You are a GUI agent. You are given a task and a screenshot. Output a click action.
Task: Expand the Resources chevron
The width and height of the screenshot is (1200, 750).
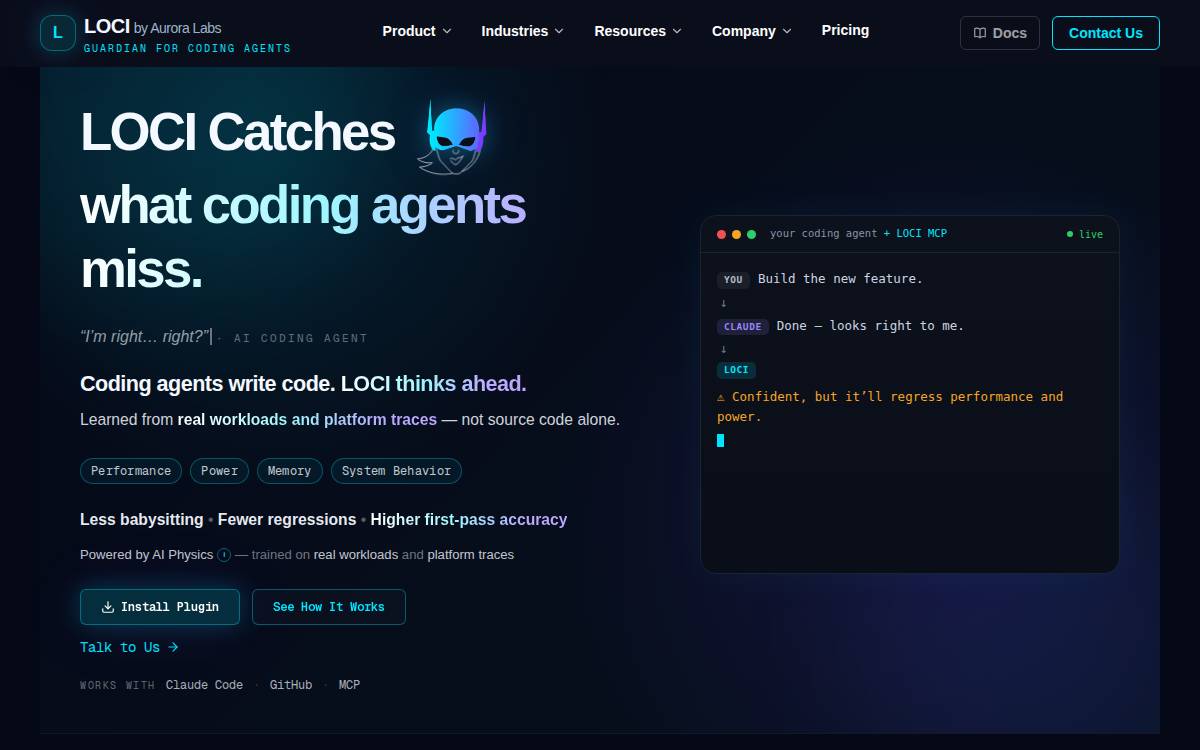click(x=677, y=31)
